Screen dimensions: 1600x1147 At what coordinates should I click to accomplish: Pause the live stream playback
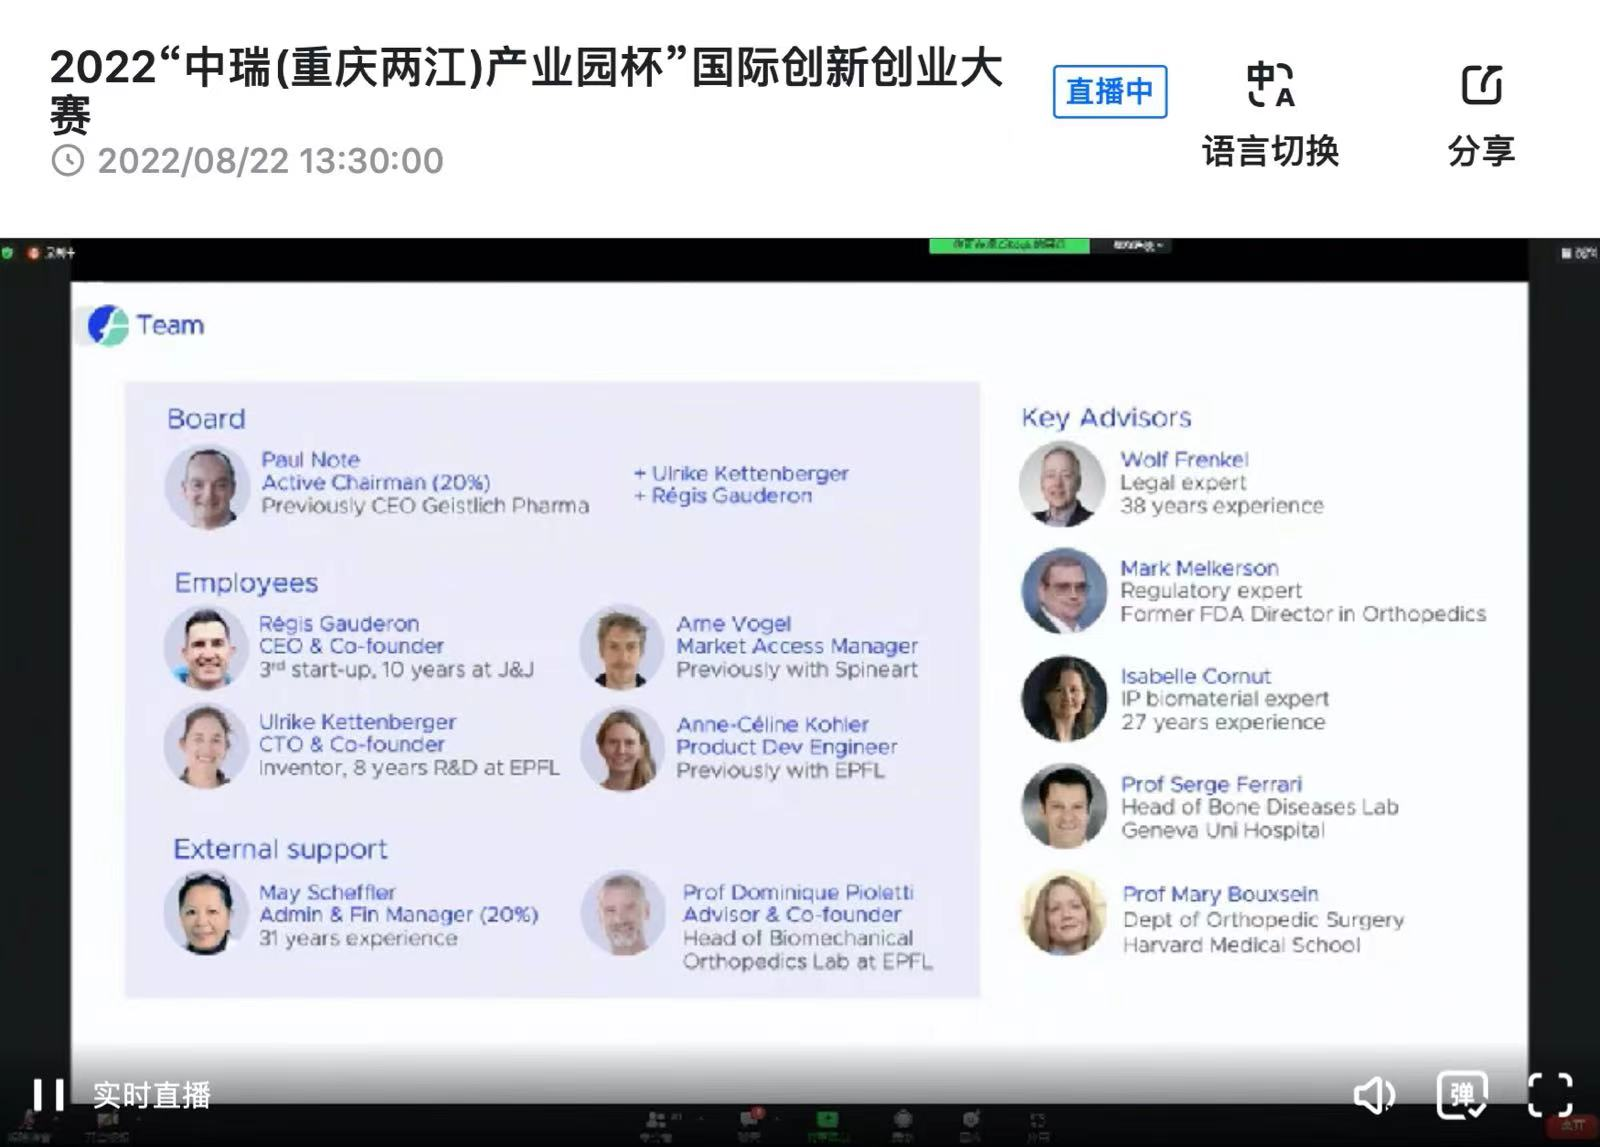pos(48,1095)
